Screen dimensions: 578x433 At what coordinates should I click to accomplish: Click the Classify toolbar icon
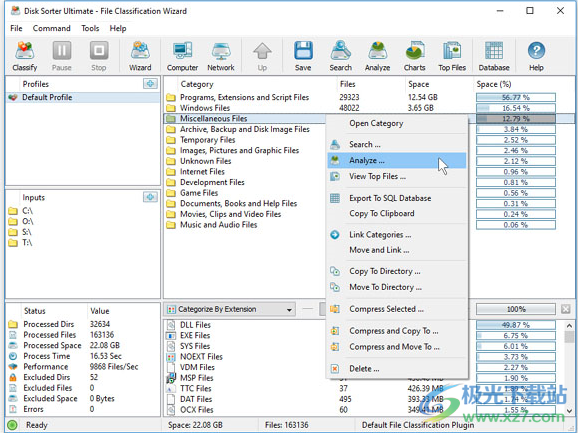tap(25, 56)
